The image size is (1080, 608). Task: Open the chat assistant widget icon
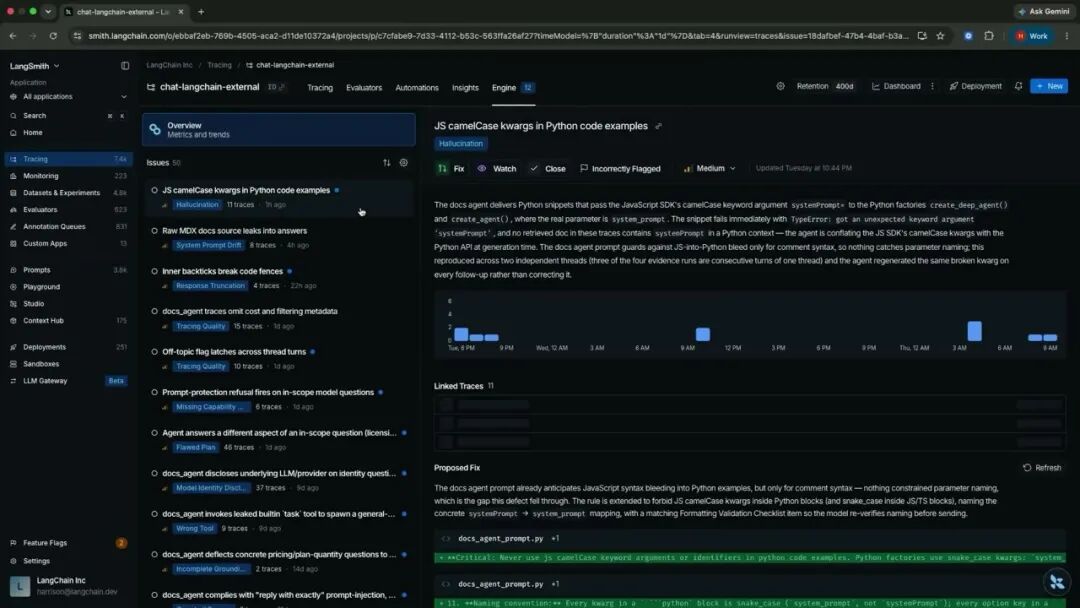(x=1057, y=582)
